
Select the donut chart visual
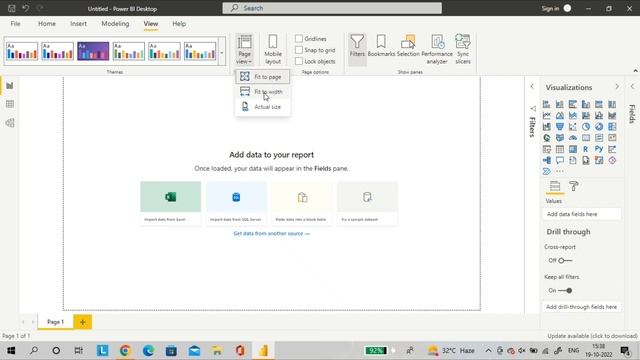599,127
